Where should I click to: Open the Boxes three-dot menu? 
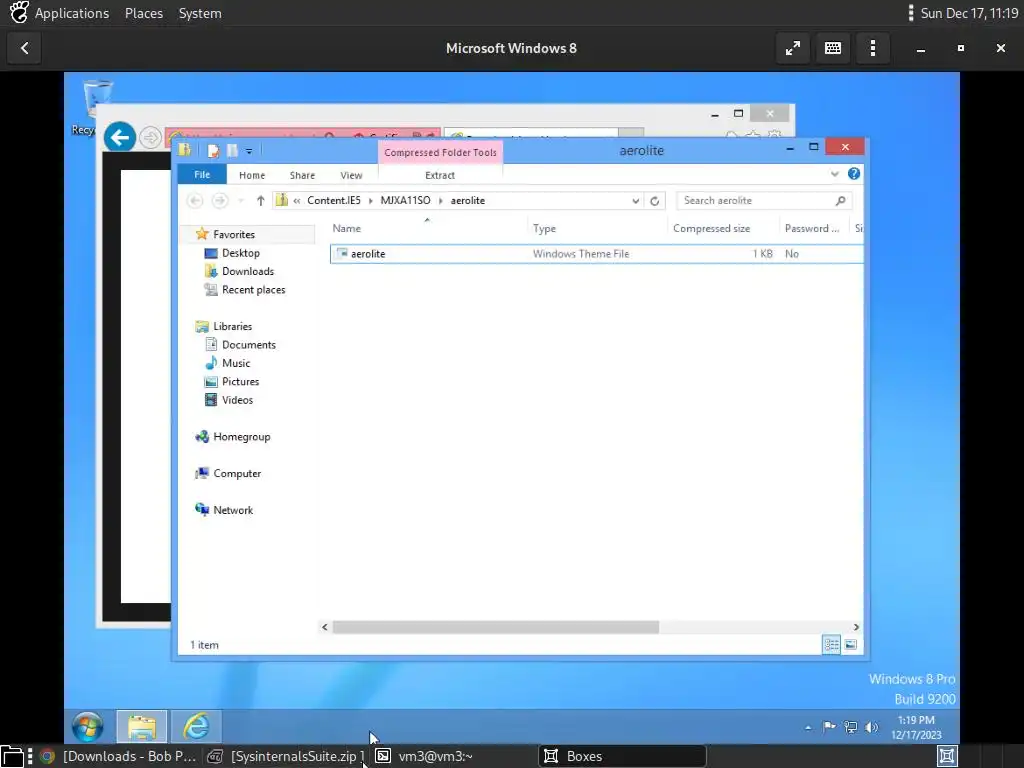click(873, 48)
